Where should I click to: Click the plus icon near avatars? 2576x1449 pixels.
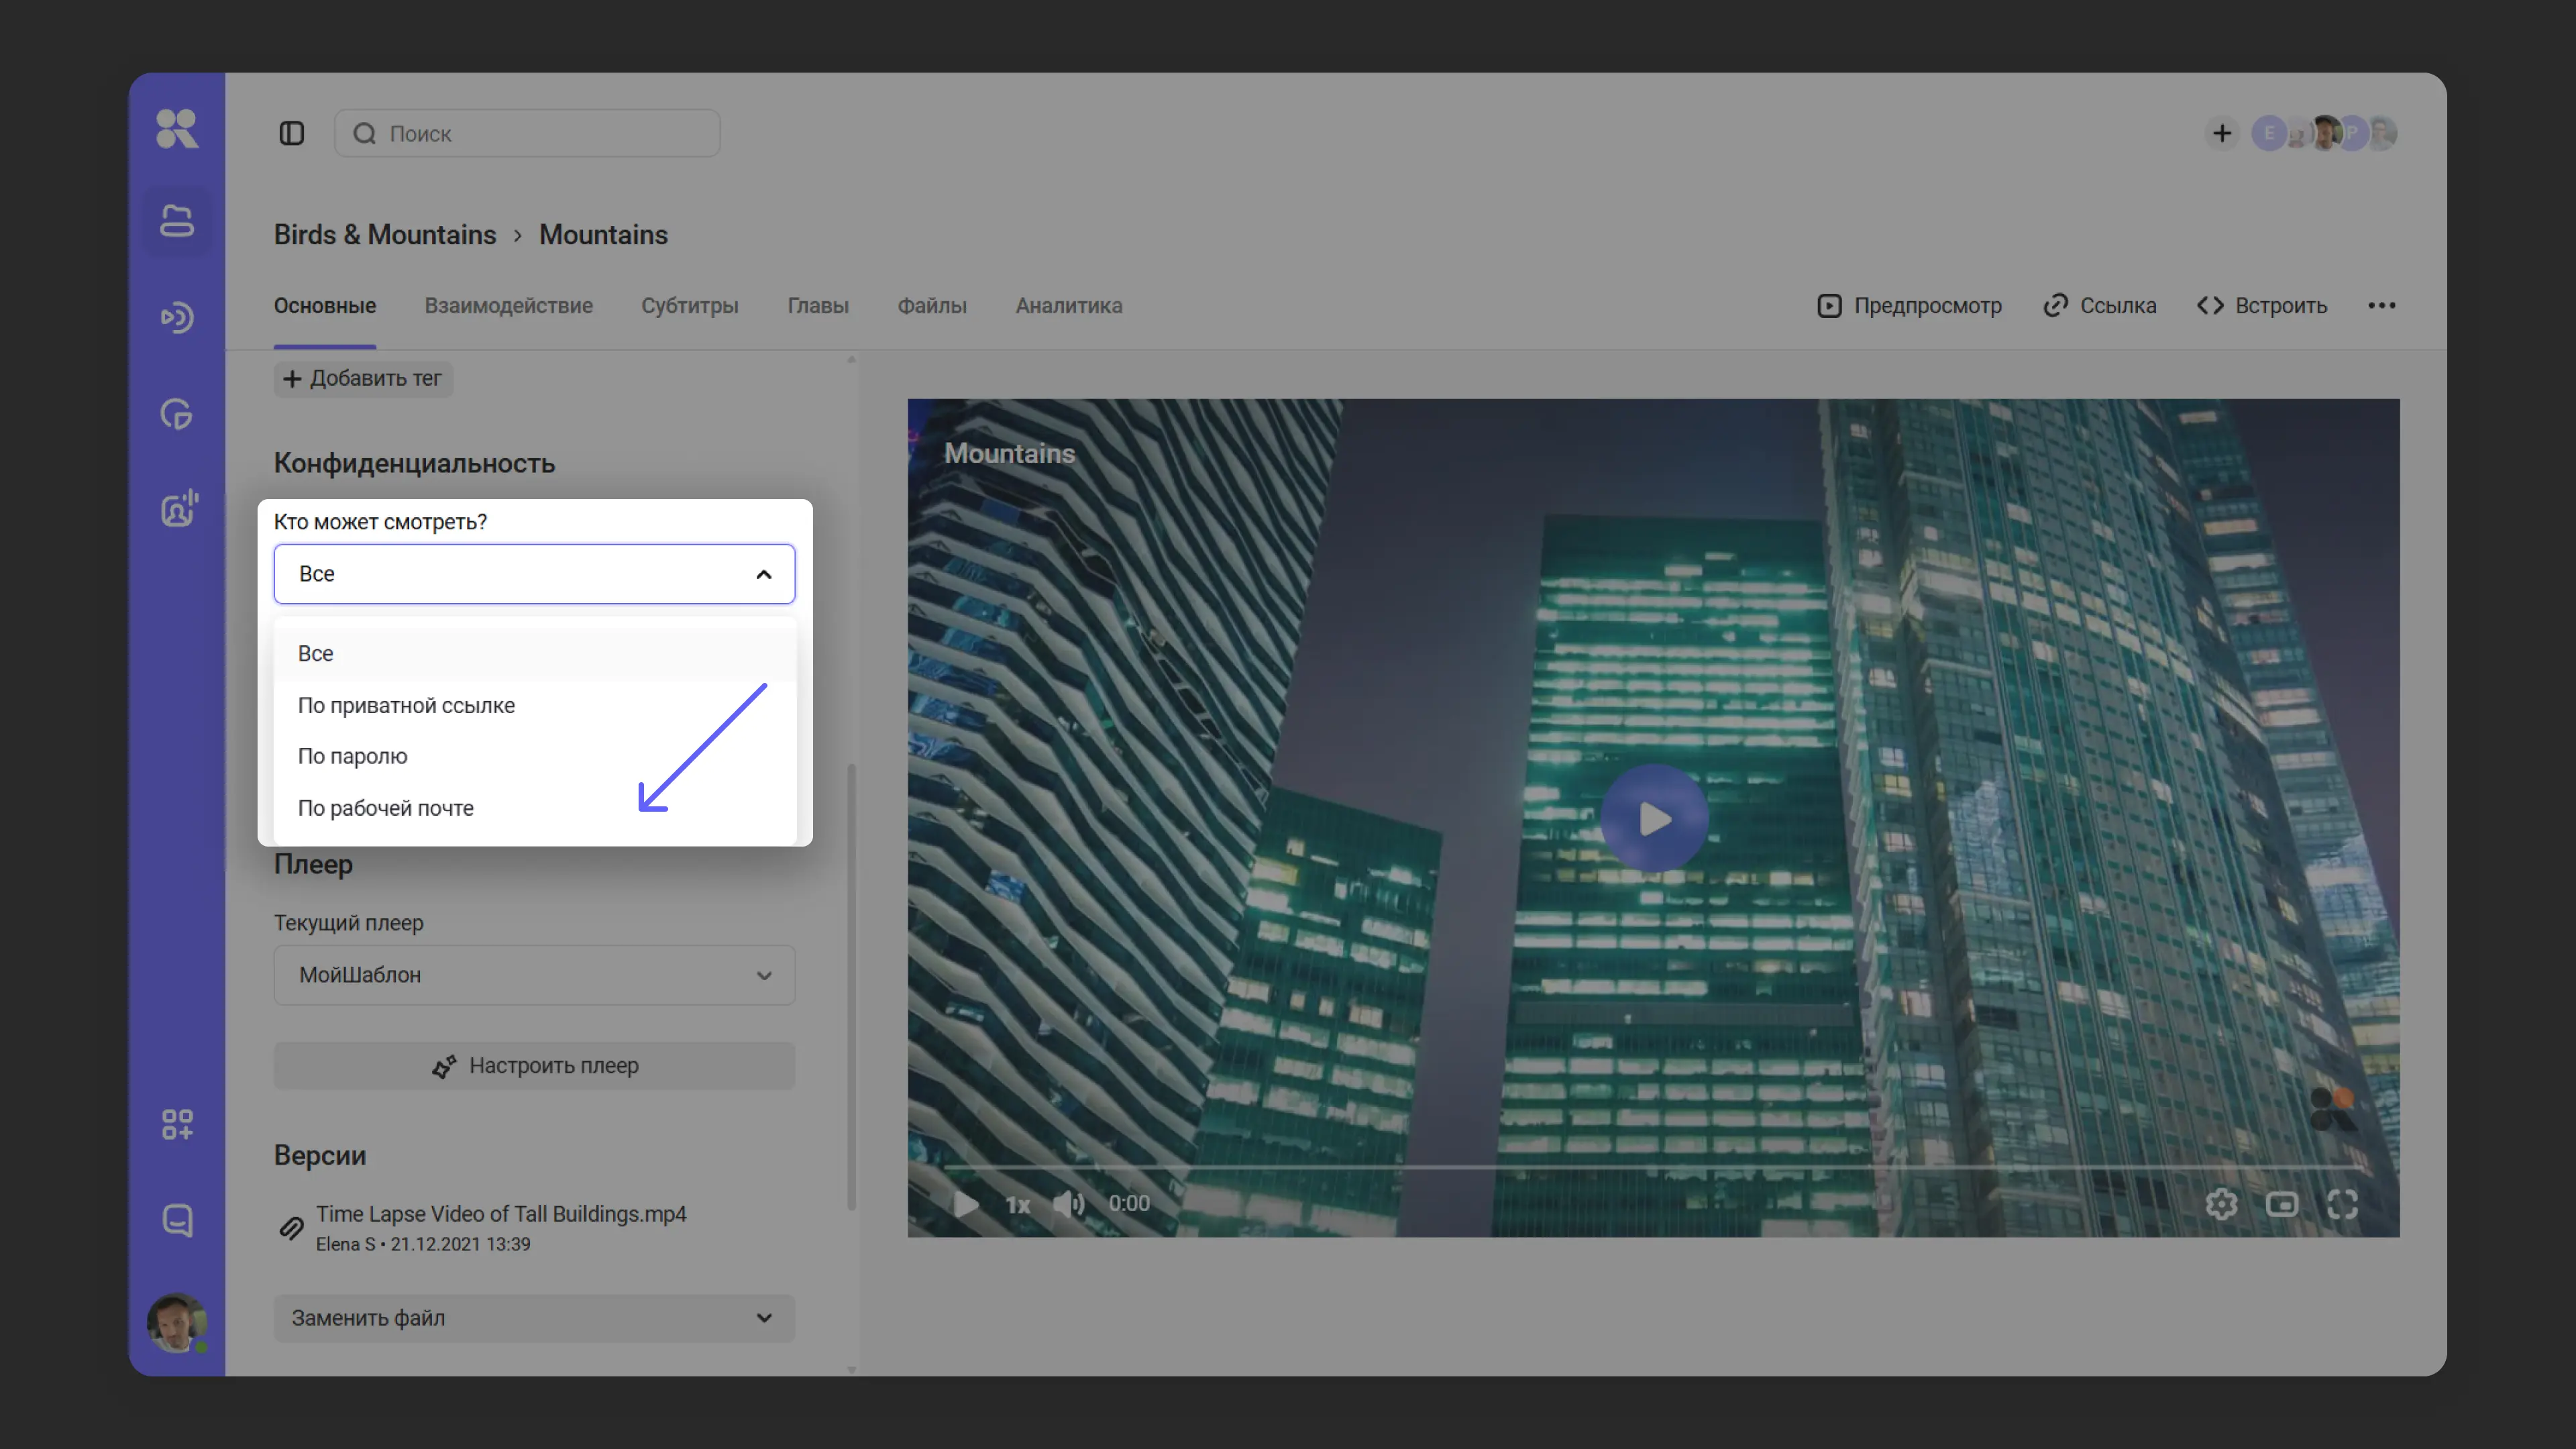pyautogui.click(x=2221, y=133)
